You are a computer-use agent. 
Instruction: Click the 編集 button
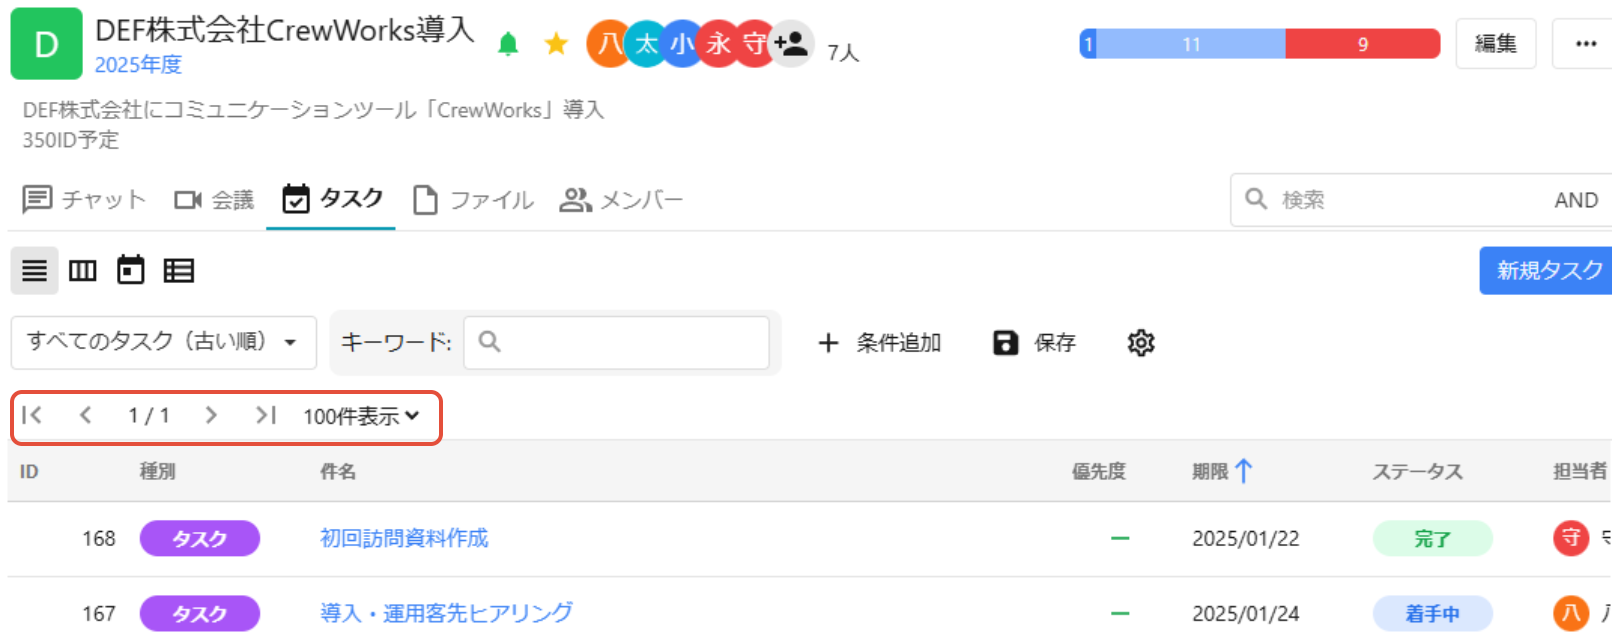point(1496,44)
